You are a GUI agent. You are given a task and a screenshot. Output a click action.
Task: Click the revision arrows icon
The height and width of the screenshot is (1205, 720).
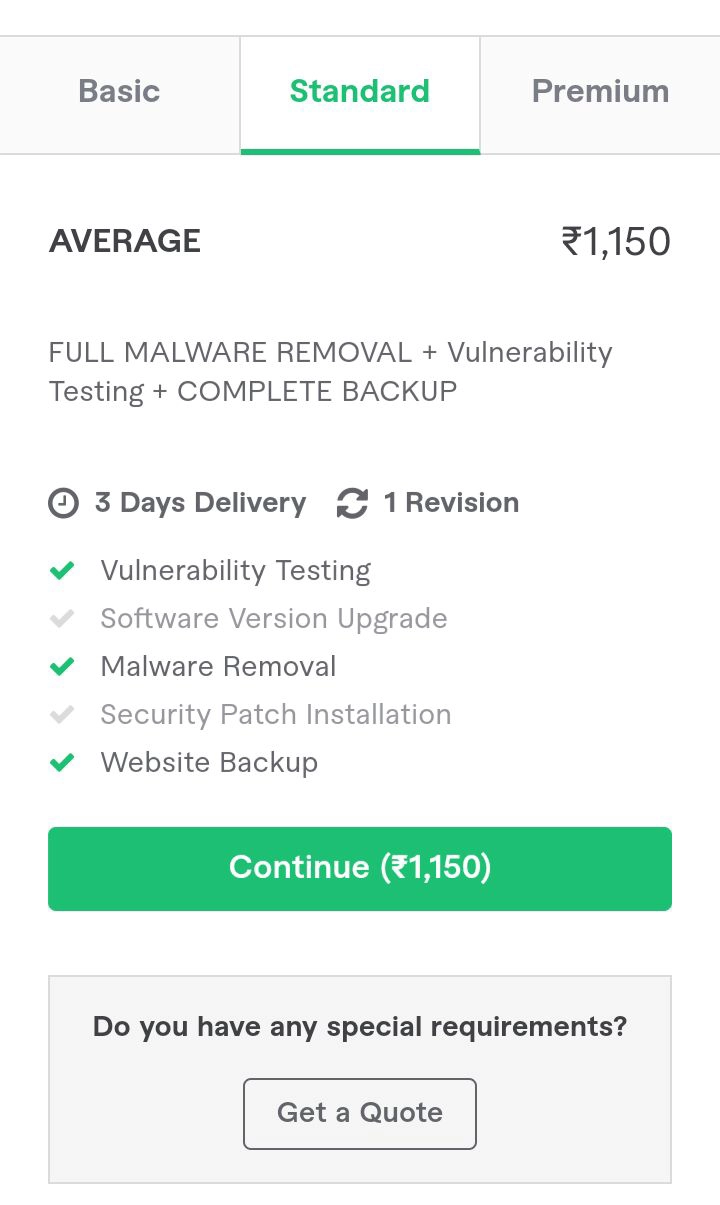[x=352, y=503]
